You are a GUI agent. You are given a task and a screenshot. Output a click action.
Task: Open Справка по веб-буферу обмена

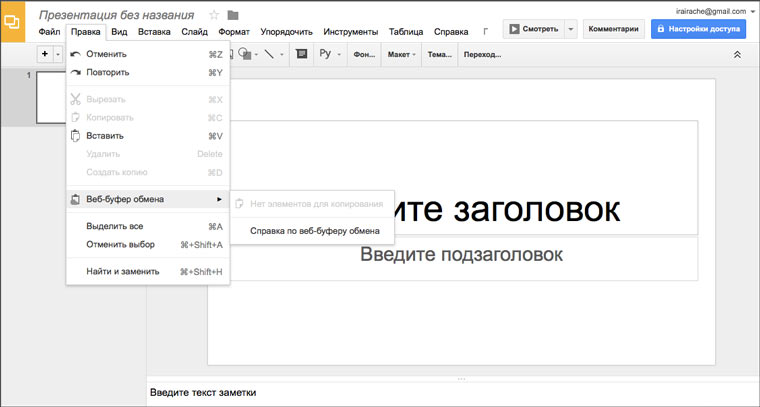pos(314,231)
